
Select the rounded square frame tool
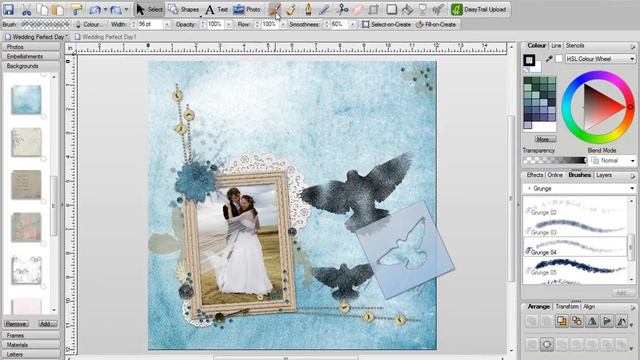[391, 9]
